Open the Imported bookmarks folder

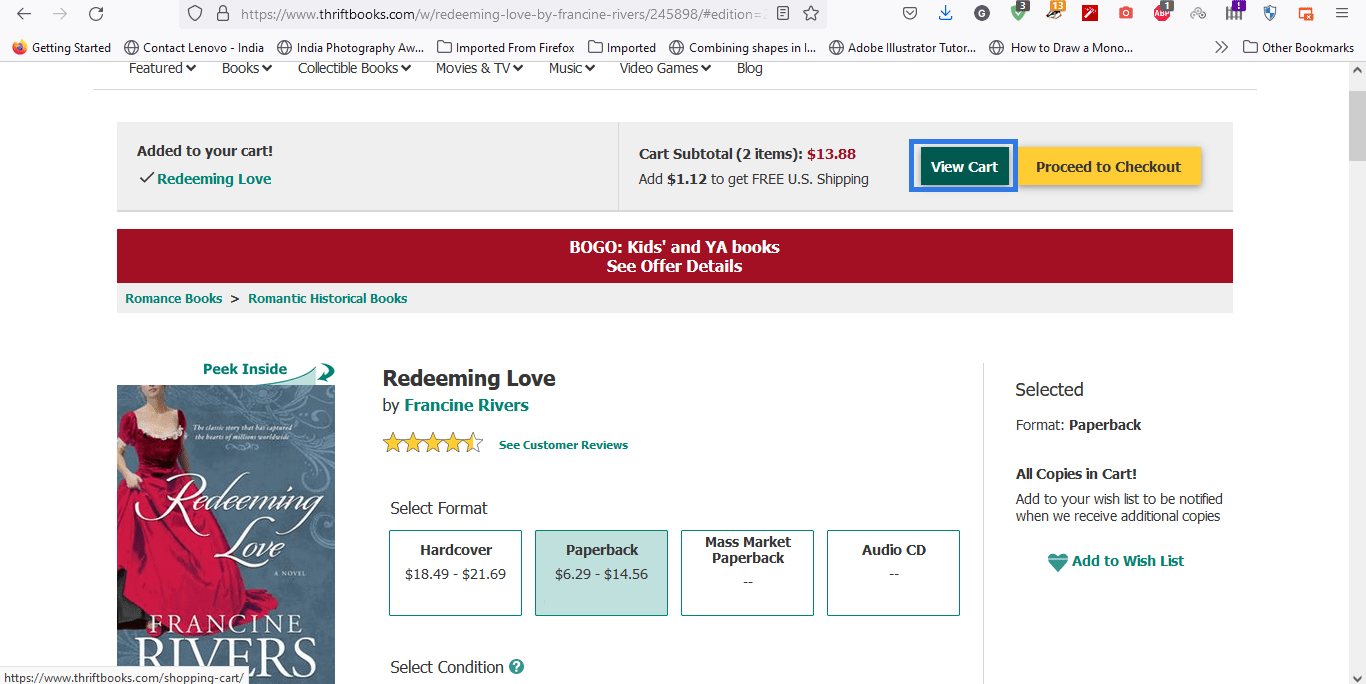[622, 47]
